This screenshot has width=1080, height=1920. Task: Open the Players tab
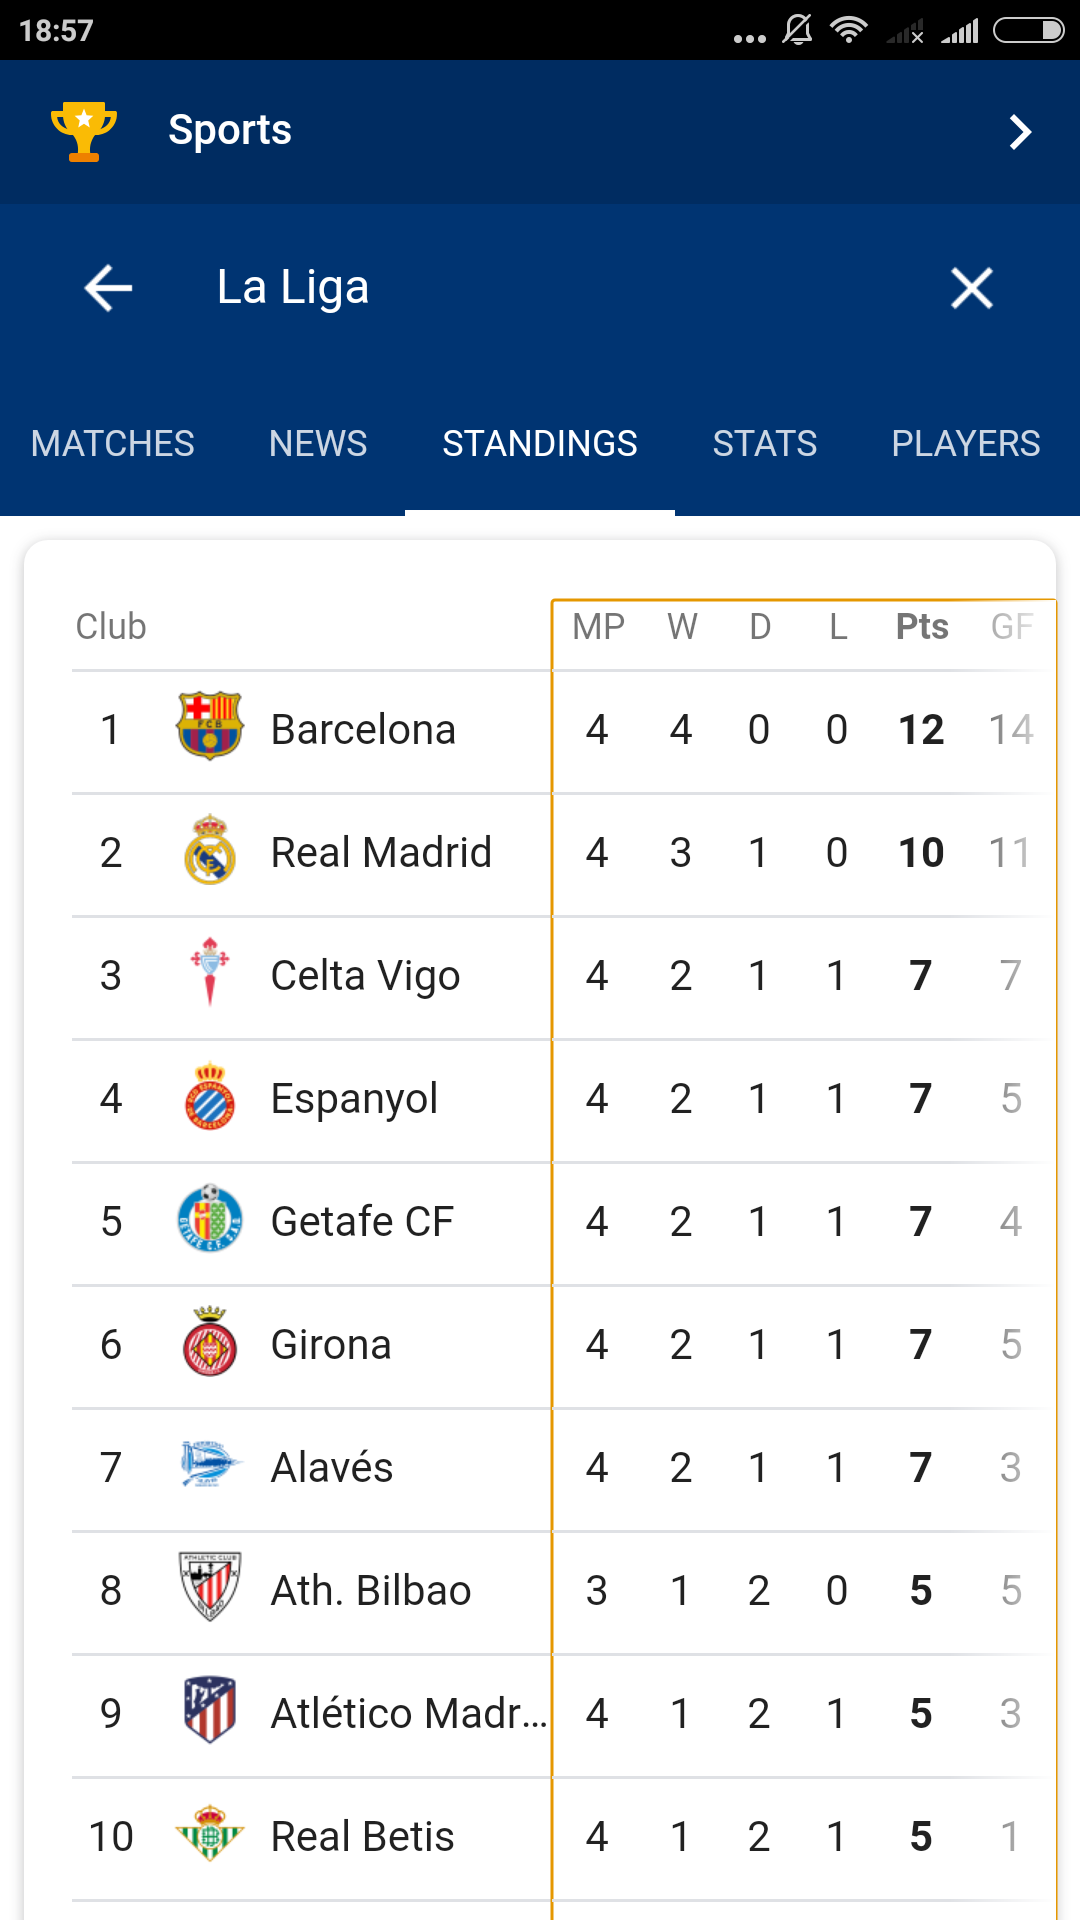[x=965, y=443]
